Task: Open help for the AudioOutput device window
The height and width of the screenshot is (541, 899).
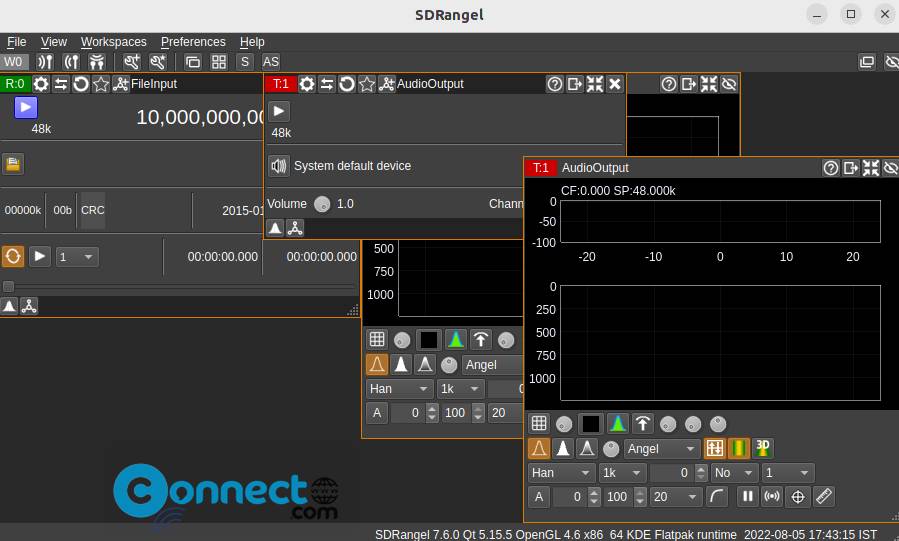Action: click(554, 84)
